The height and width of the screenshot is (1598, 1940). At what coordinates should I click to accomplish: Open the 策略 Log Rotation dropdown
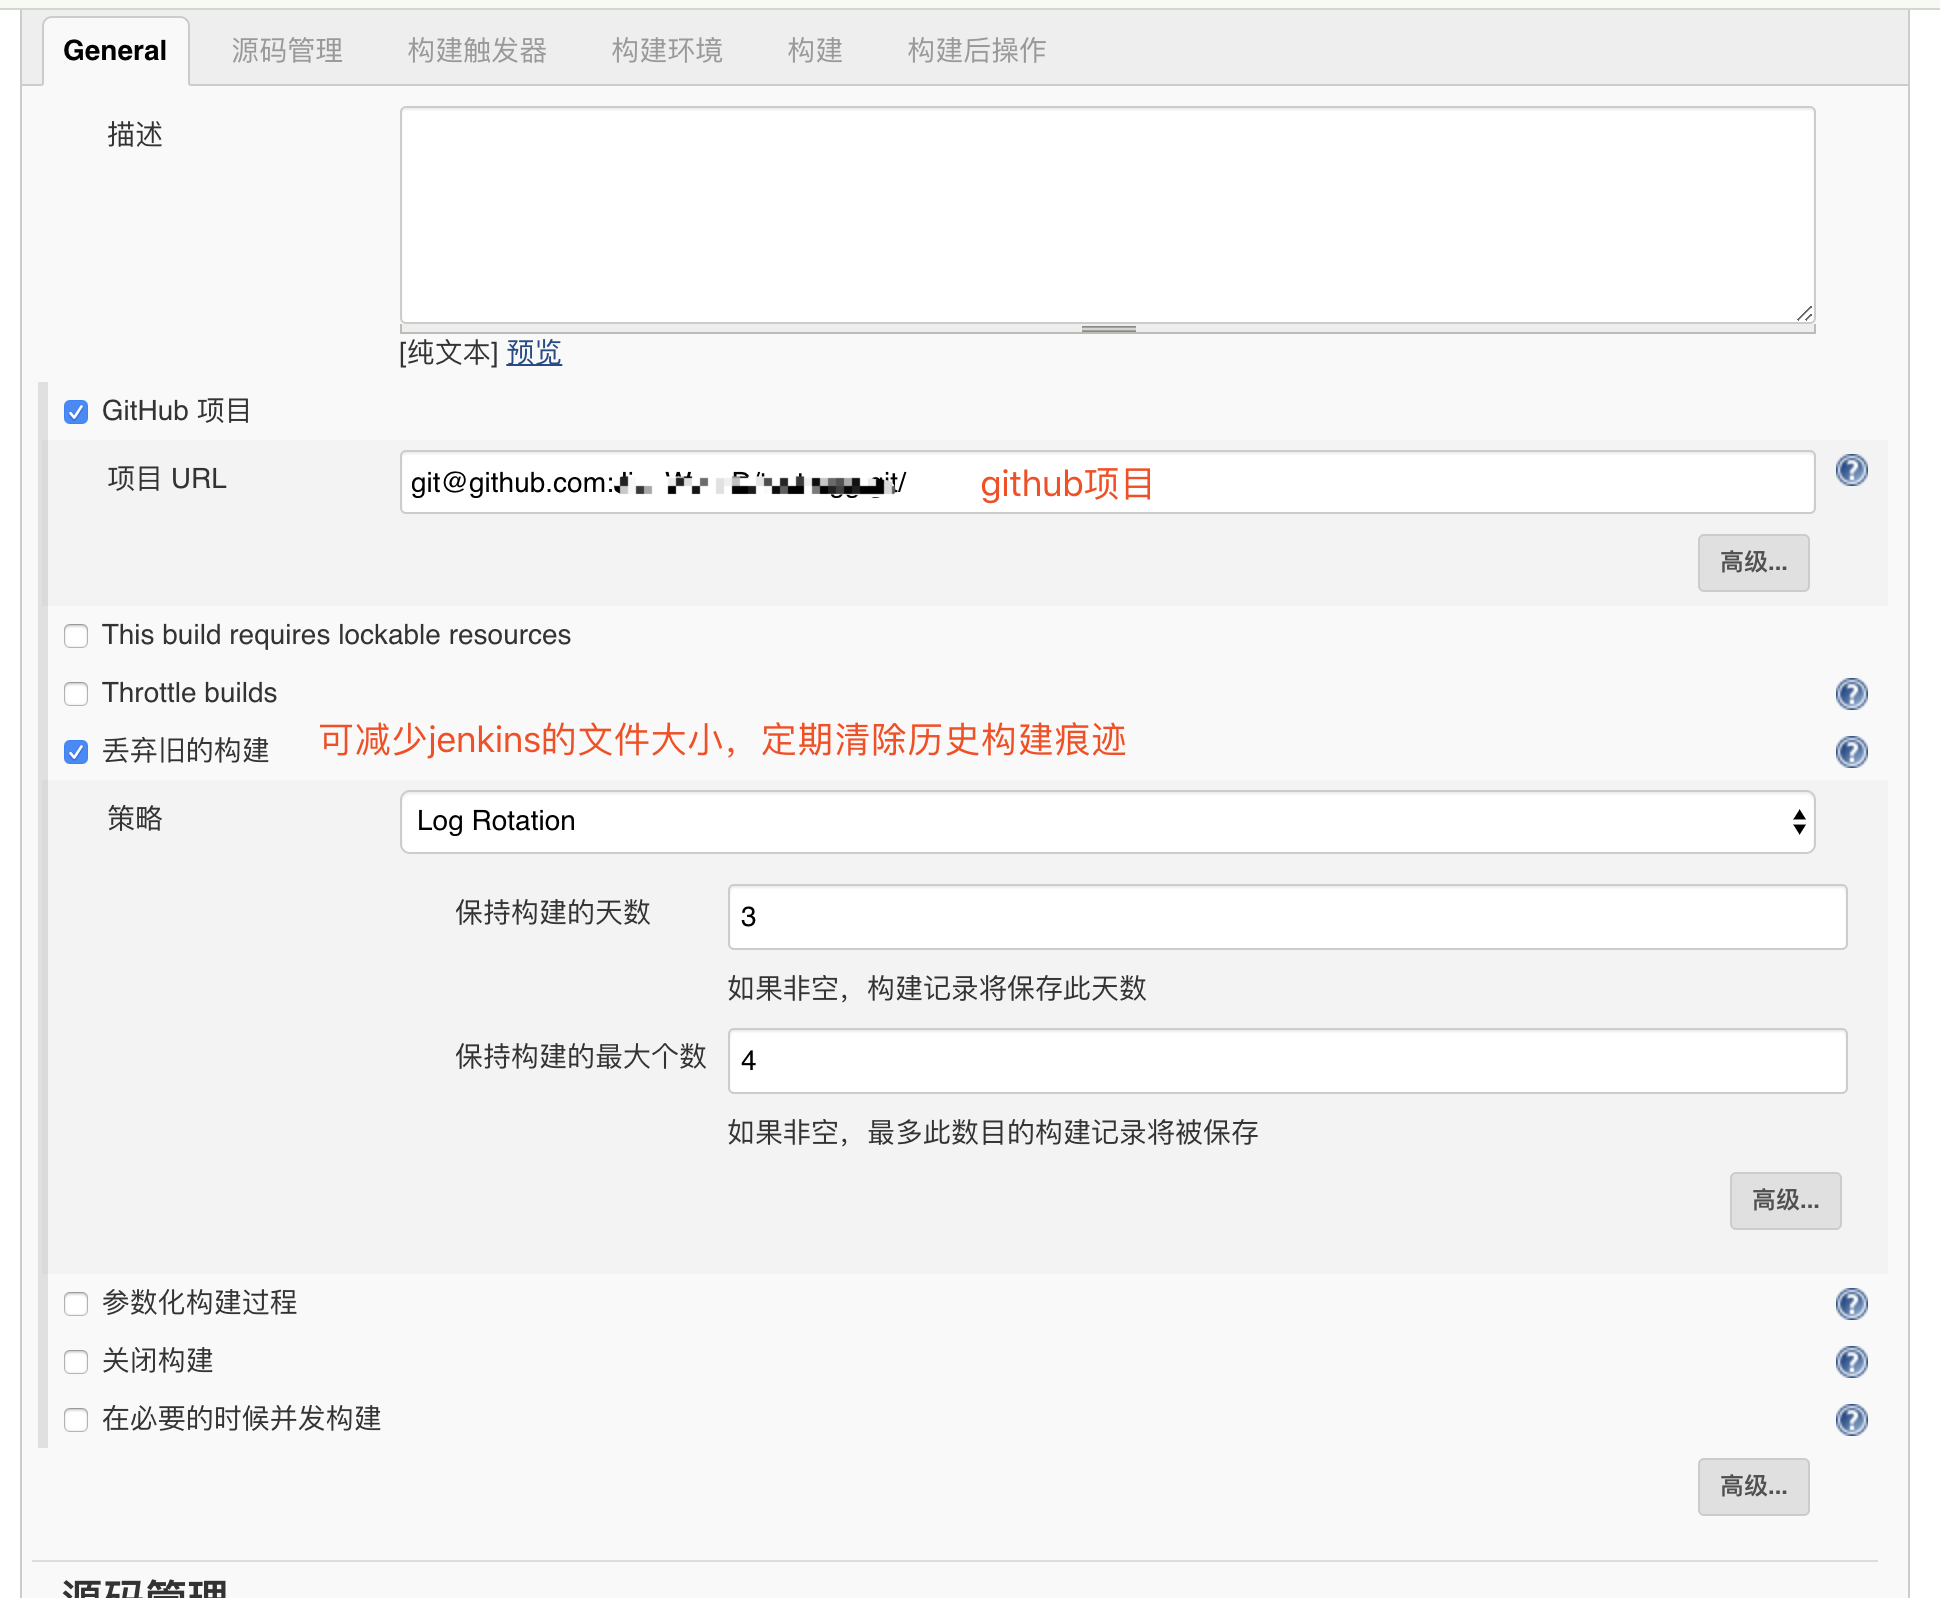click(1107, 822)
